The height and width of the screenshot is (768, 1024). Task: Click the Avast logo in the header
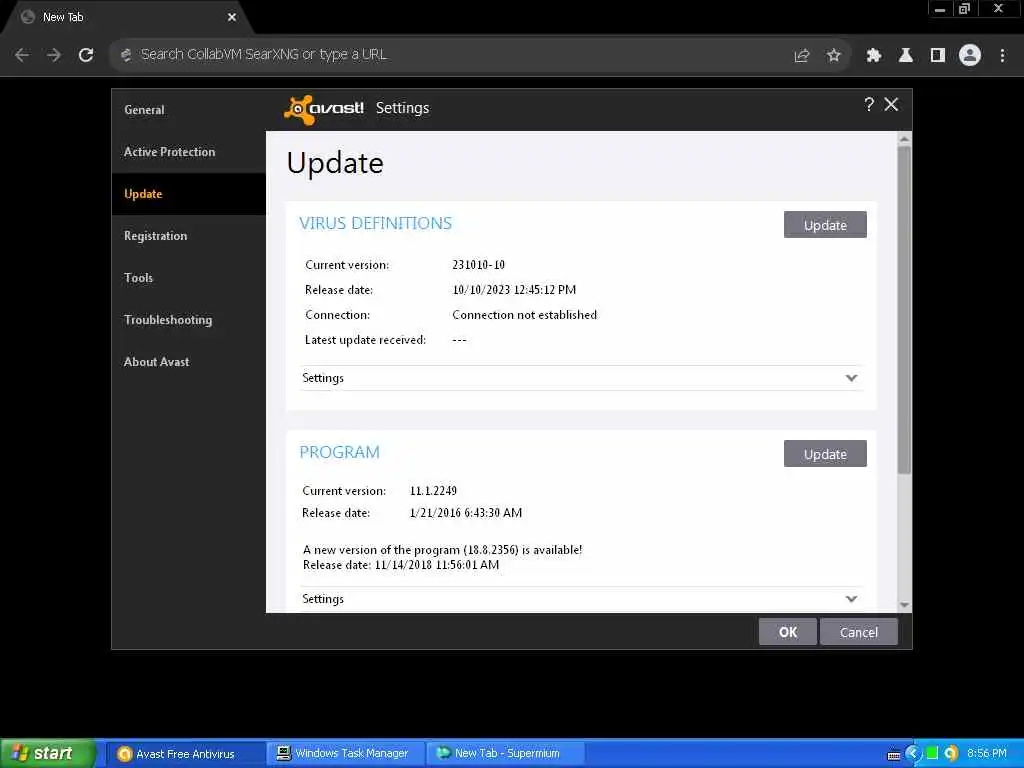[x=324, y=108]
